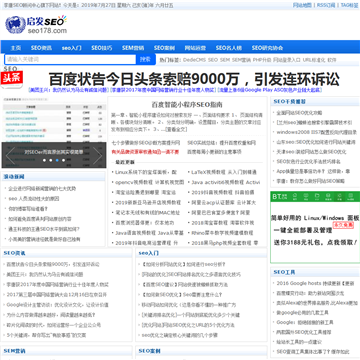Open the Java语言视频教程 article link
Image resolution: width=360 pixels, height=360 pixels.
pos(149,233)
